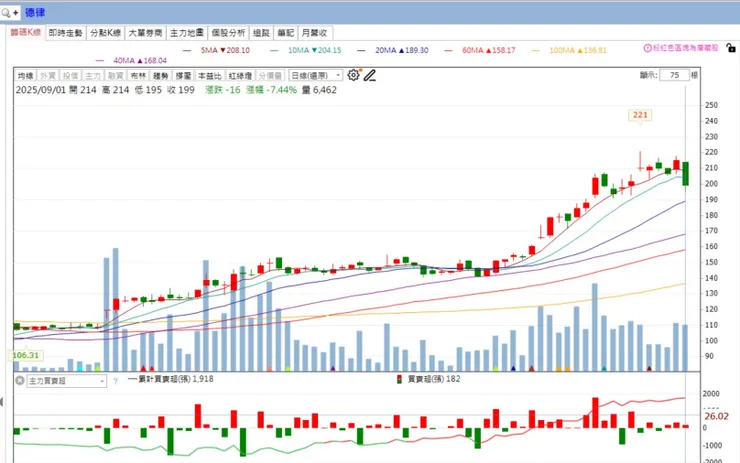Toggle the padlock lock icon

[x=731, y=48]
